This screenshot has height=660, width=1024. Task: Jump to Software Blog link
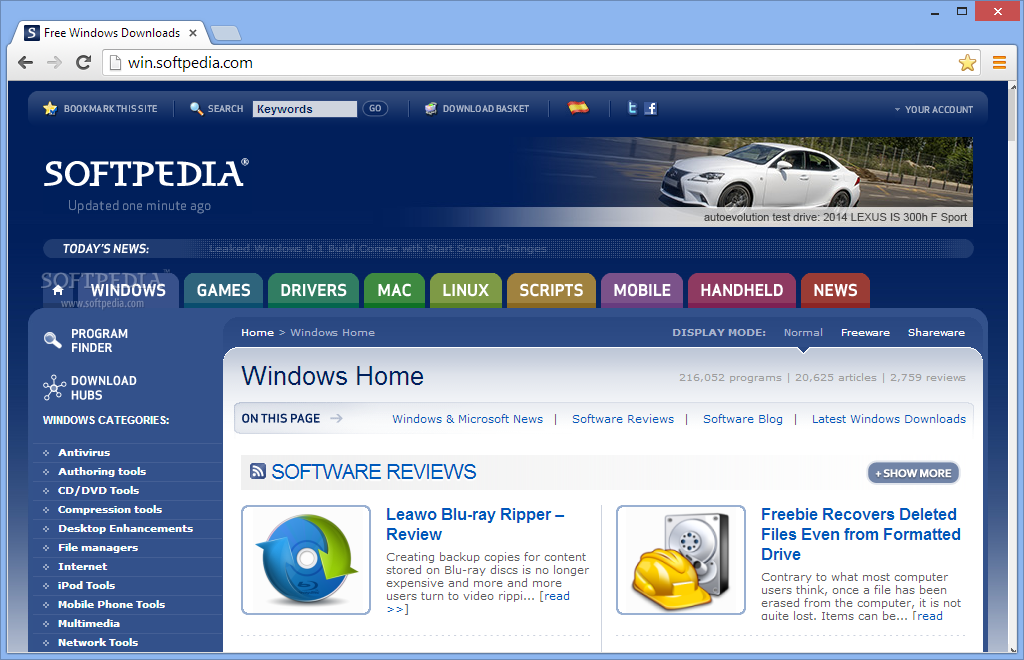coord(743,419)
